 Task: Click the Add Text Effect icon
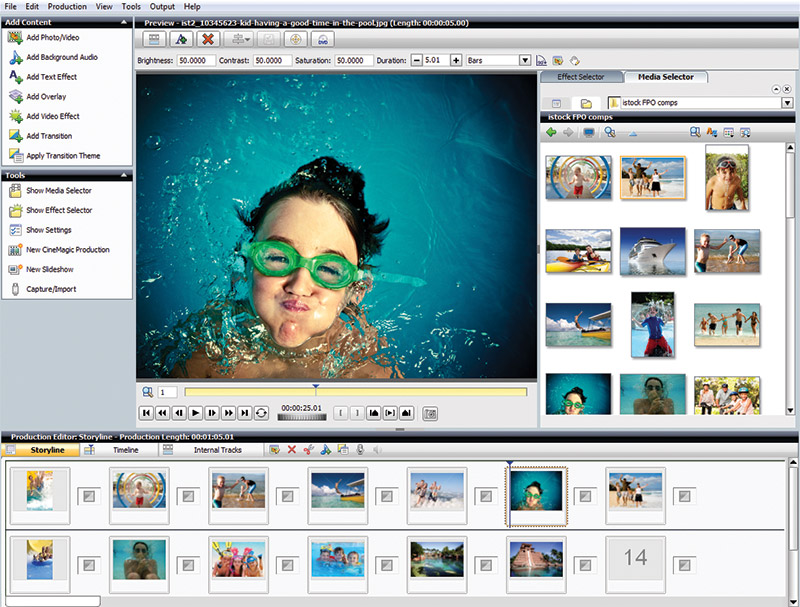pos(15,77)
